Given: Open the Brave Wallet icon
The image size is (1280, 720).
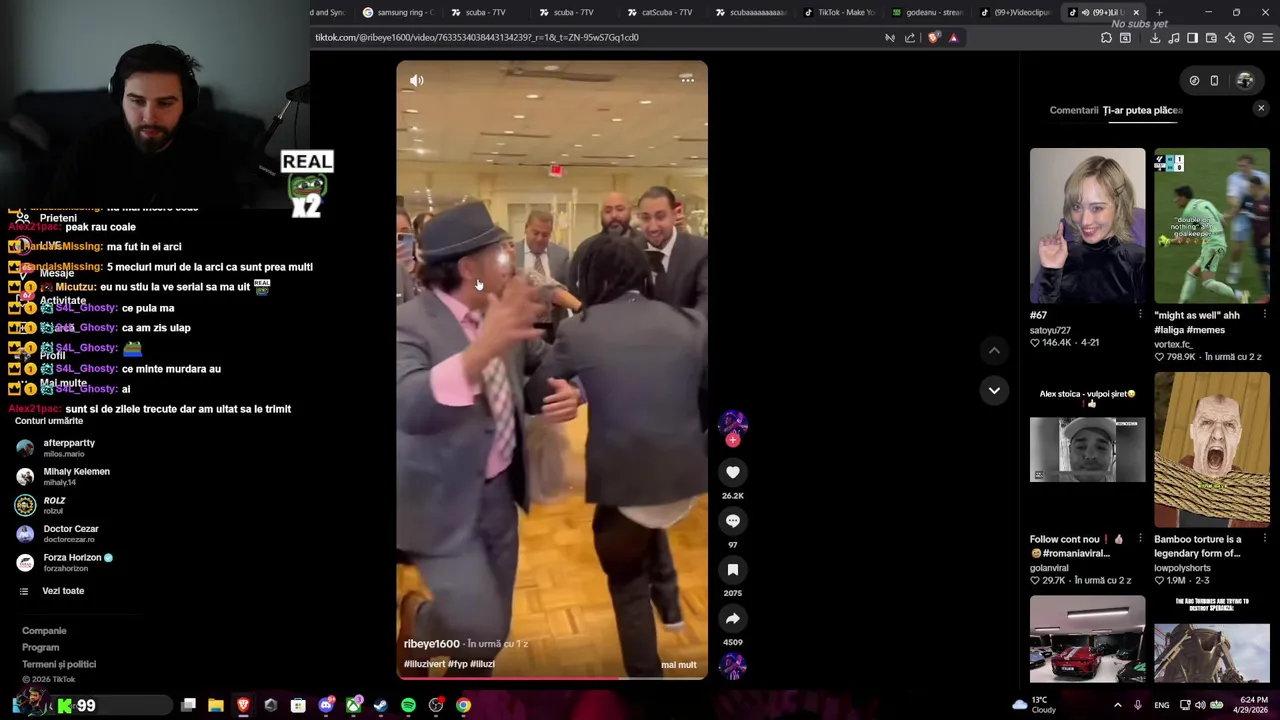Looking at the screenshot, I should point(1211,38).
